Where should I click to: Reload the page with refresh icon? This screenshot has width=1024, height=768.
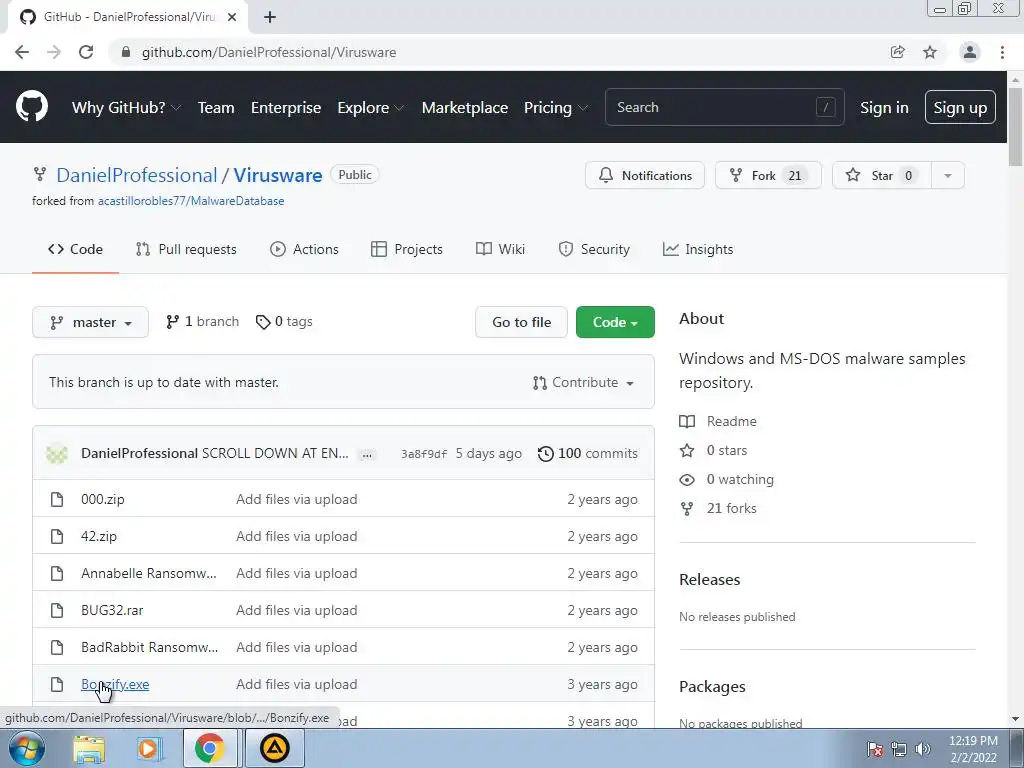[x=86, y=52]
